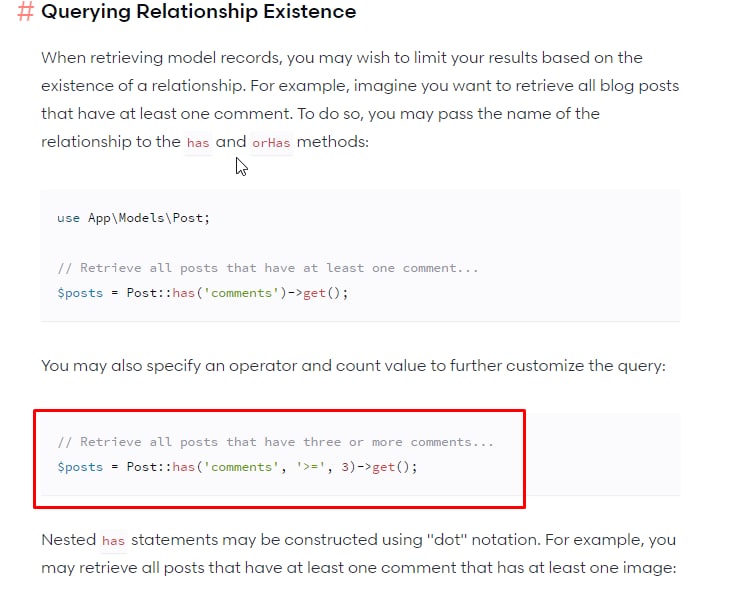The width and height of the screenshot is (729, 600).
Task: Click the inline "has" code before "and"
Action: point(198,143)
